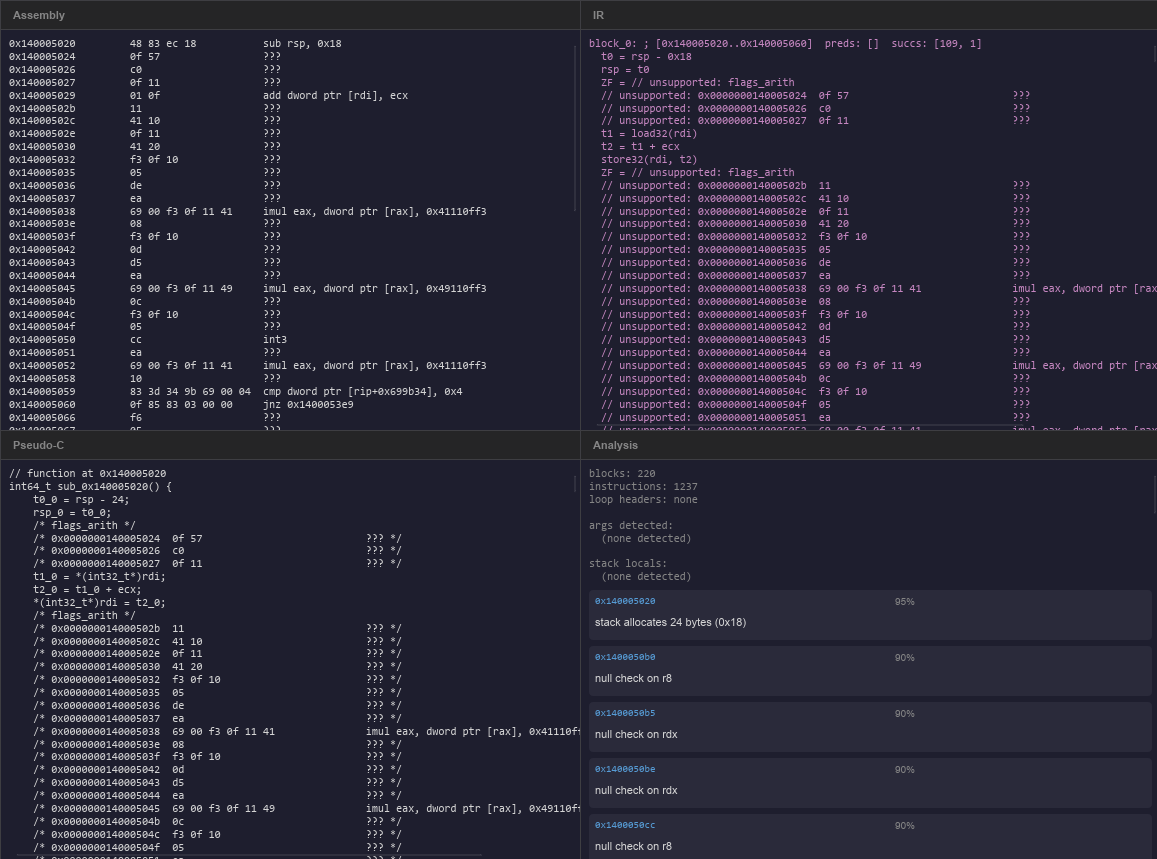Select bytes '83 3d 34 9b 69 00 04'
Image resolution: width=1157 pixels, height=859 pixels.
[x=190, y=391]
